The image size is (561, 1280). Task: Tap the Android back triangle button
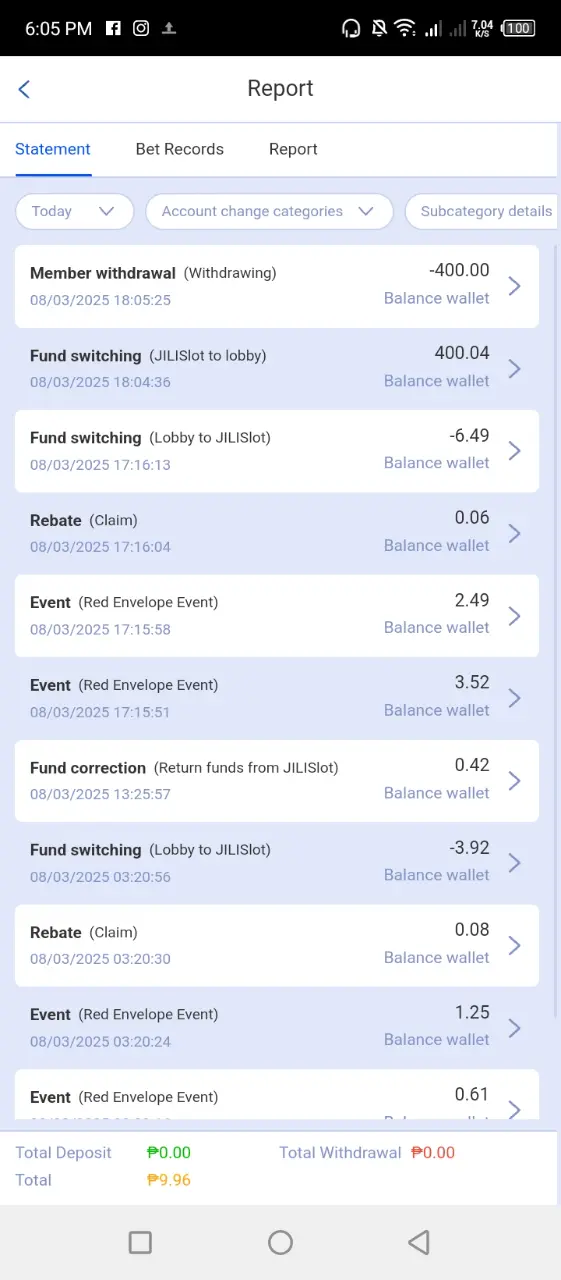tap(419, 1242)
